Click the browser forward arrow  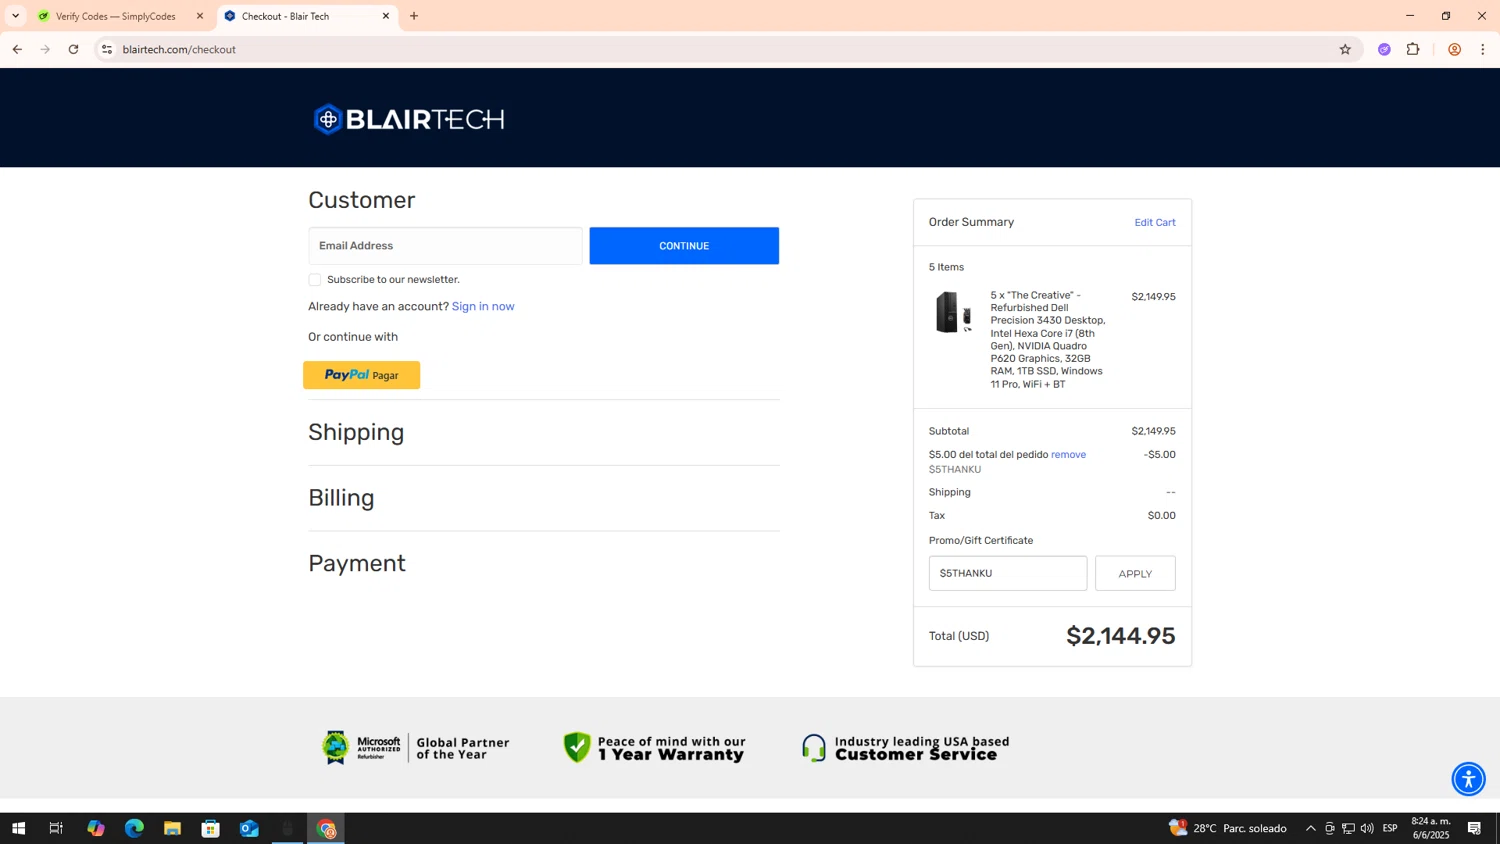[45, 49]
